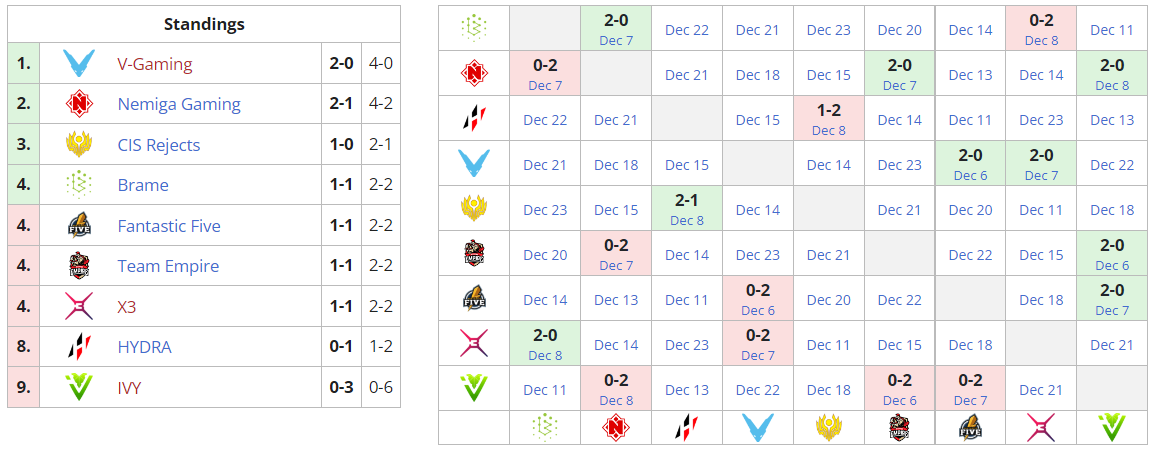Select the CIS Rejects logo in Standings

click(78, 145)
